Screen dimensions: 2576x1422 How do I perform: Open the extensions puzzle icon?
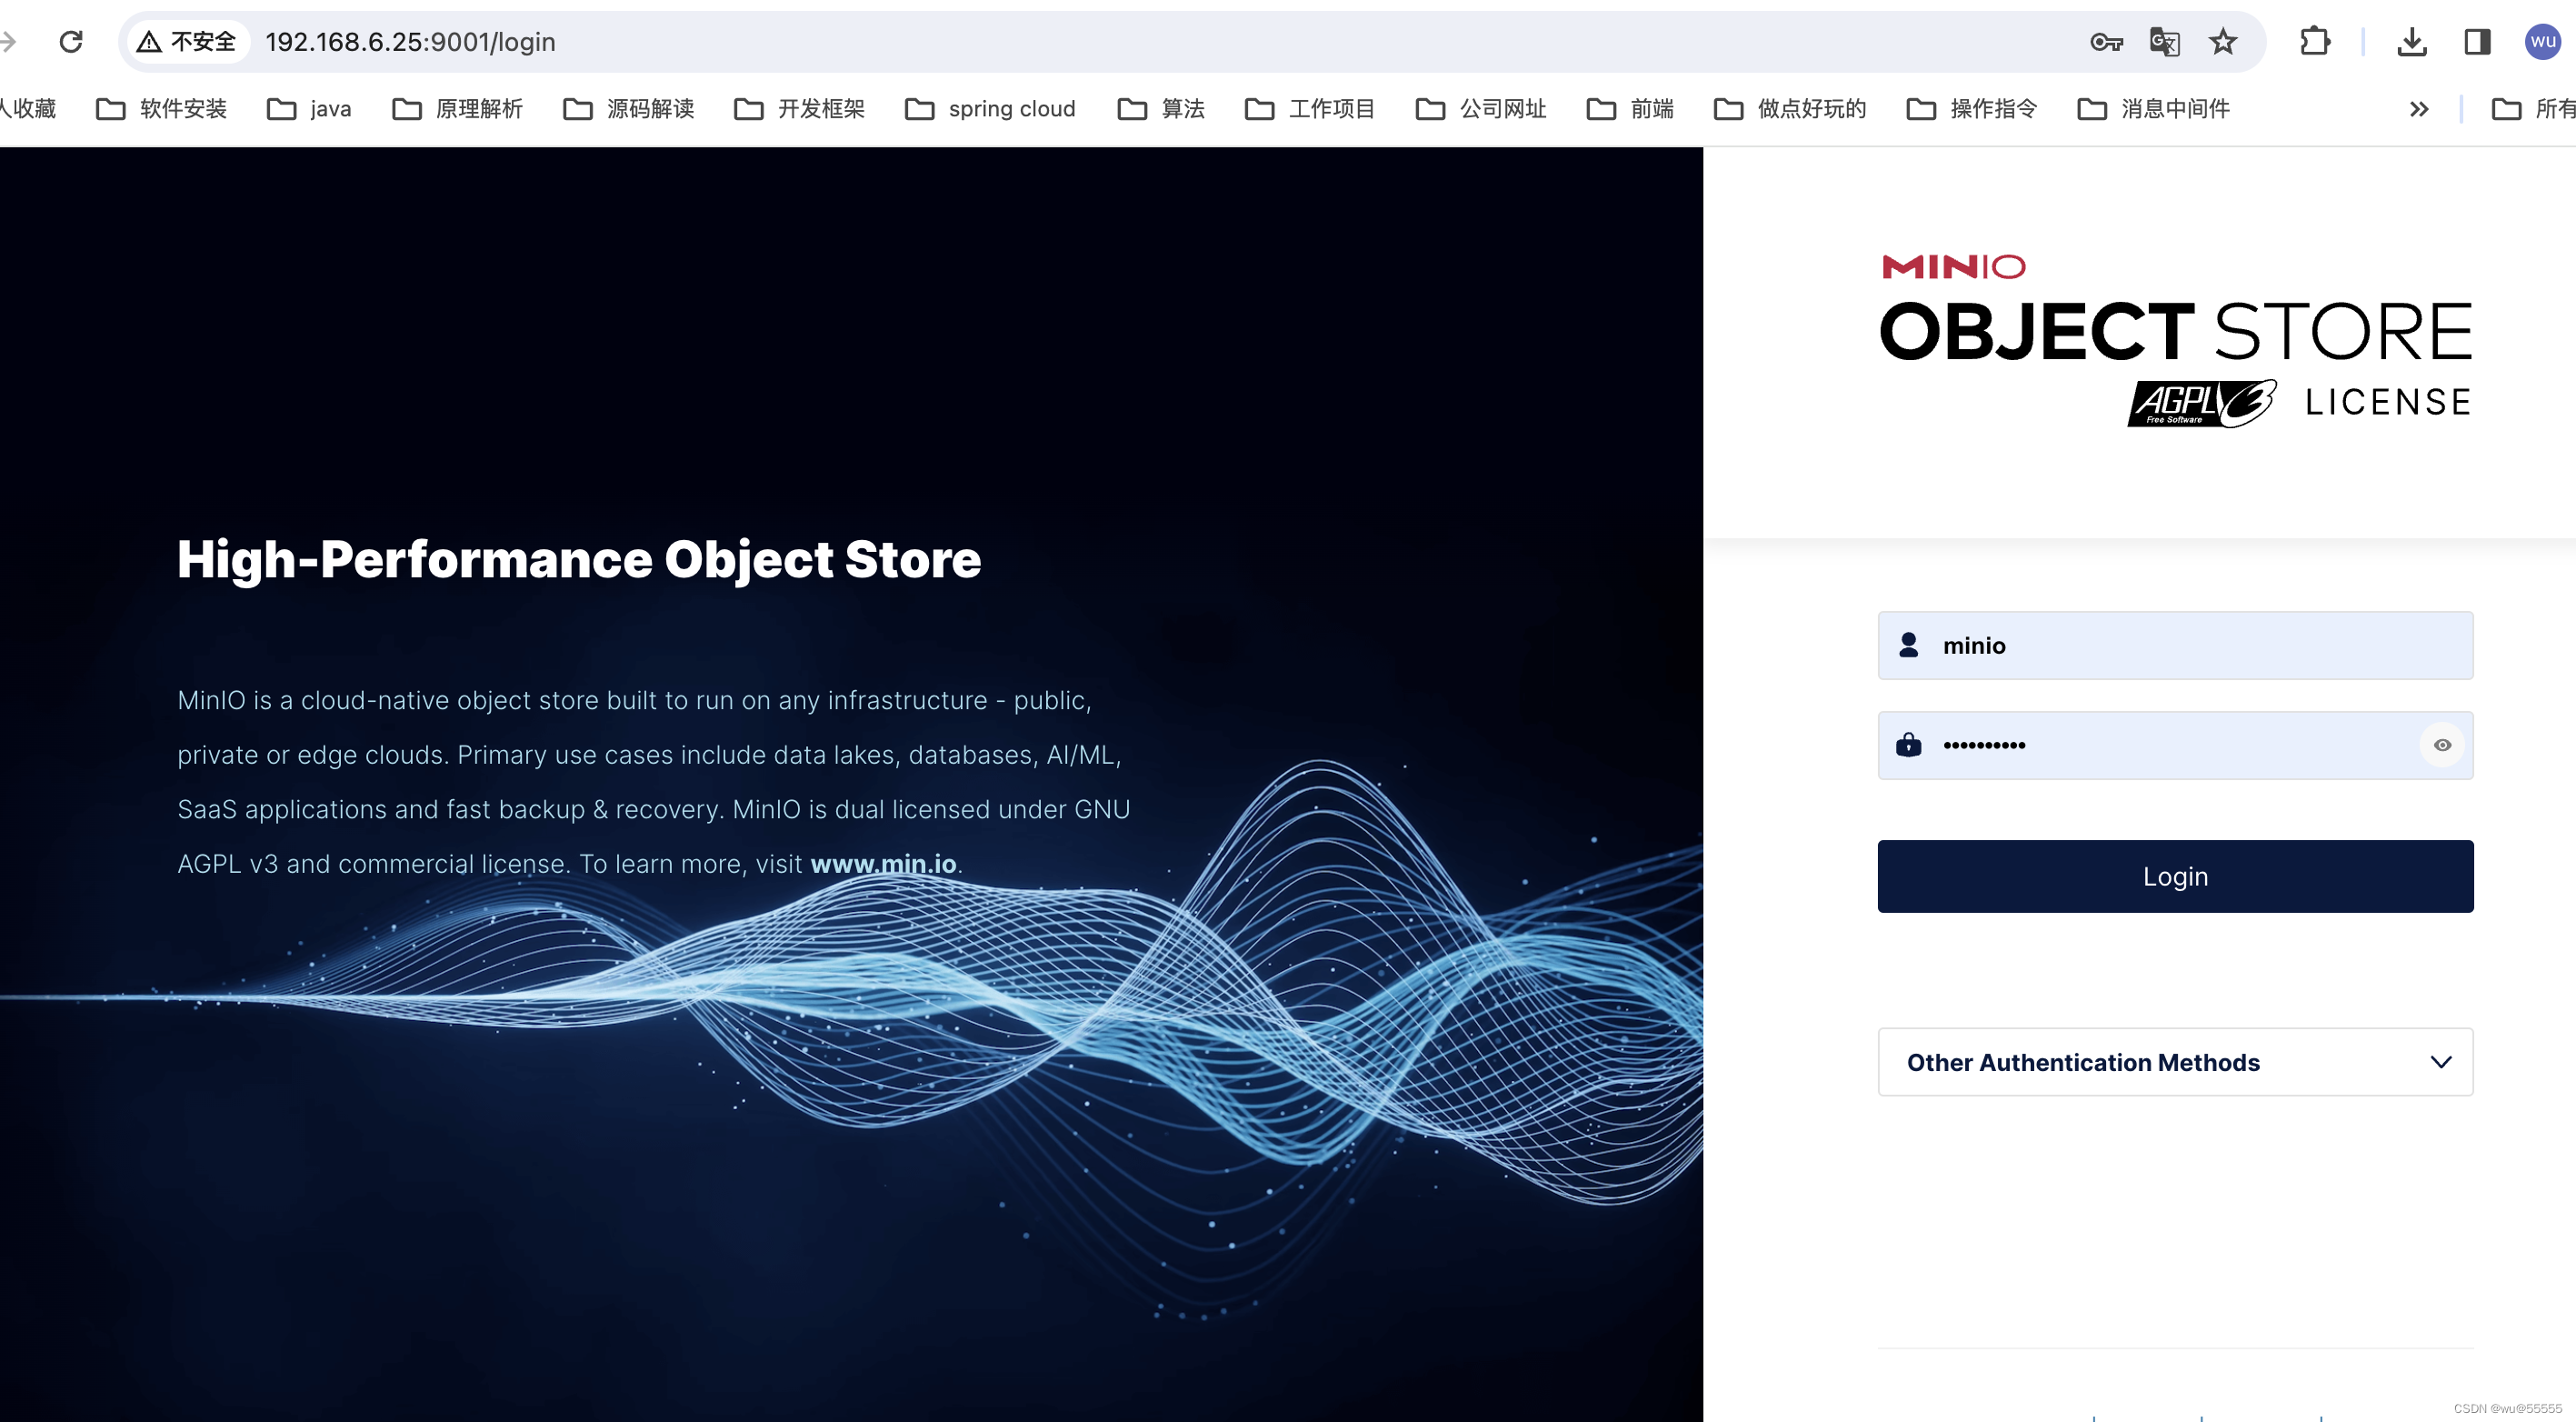coord(2314,42)
